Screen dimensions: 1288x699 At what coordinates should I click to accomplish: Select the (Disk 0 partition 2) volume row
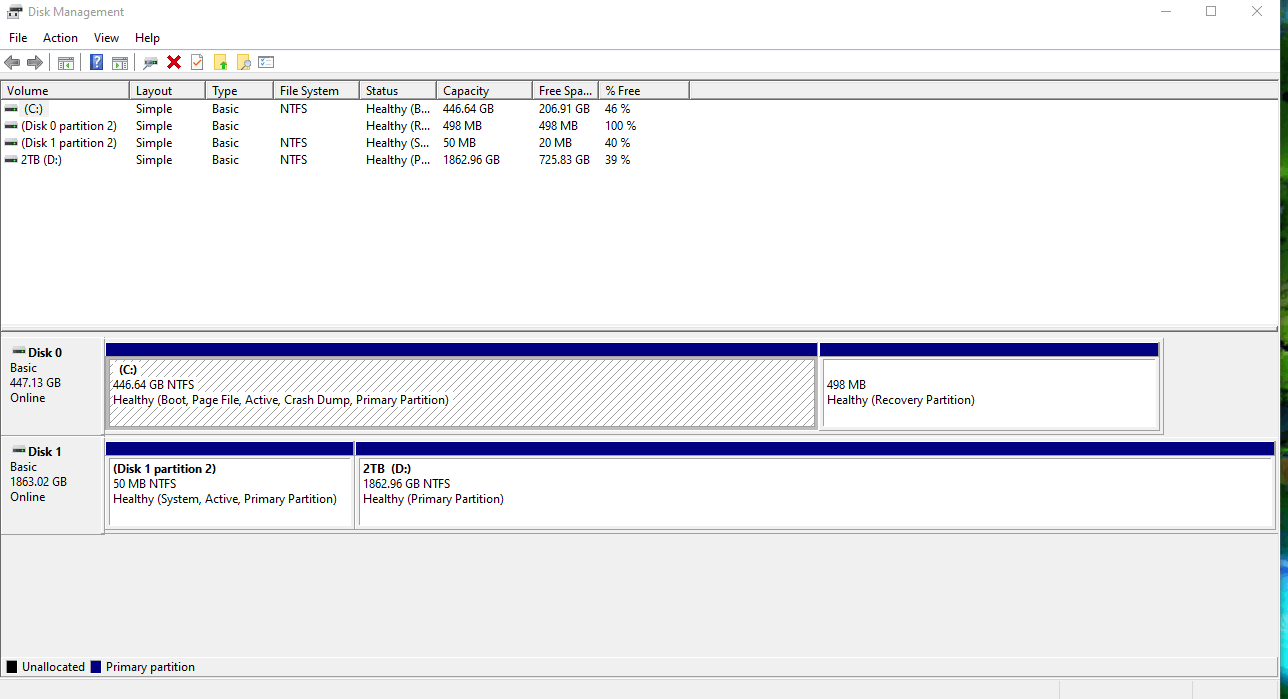[x=345, y=126]
